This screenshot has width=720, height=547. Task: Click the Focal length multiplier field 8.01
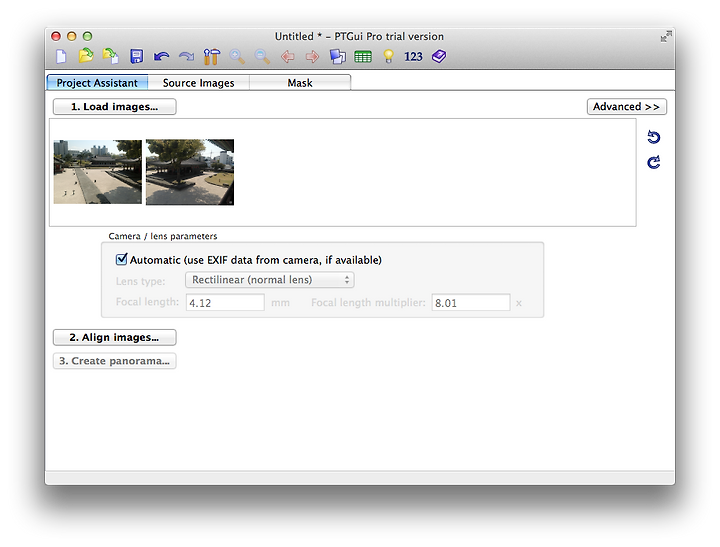coord(471,303)
